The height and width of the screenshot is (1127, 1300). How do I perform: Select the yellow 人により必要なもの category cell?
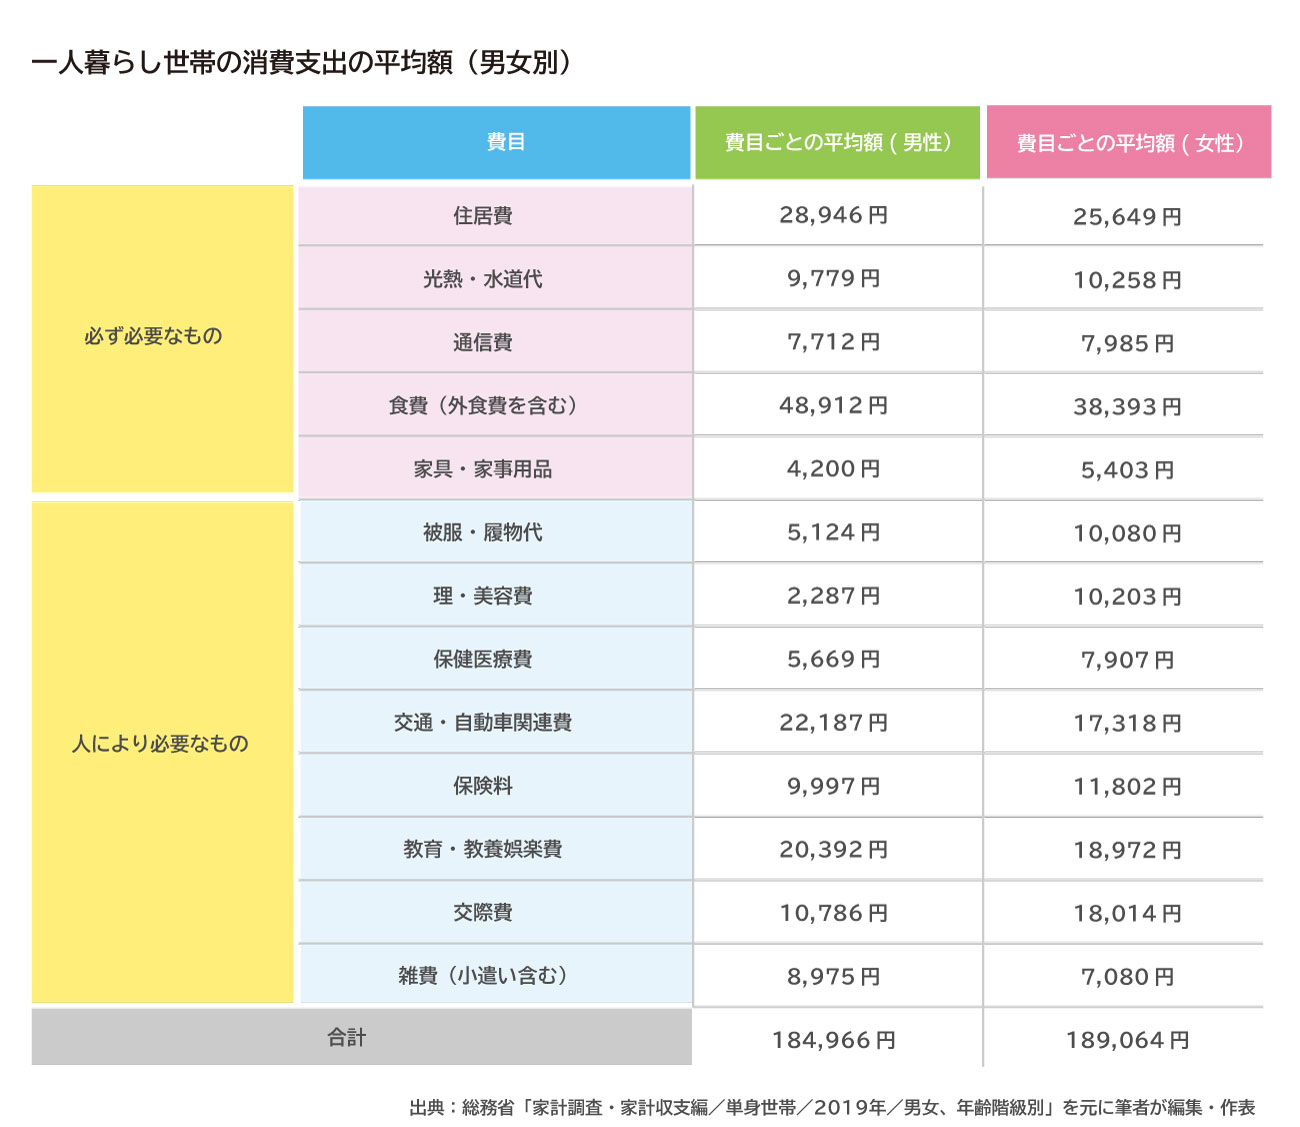[162, 744]
